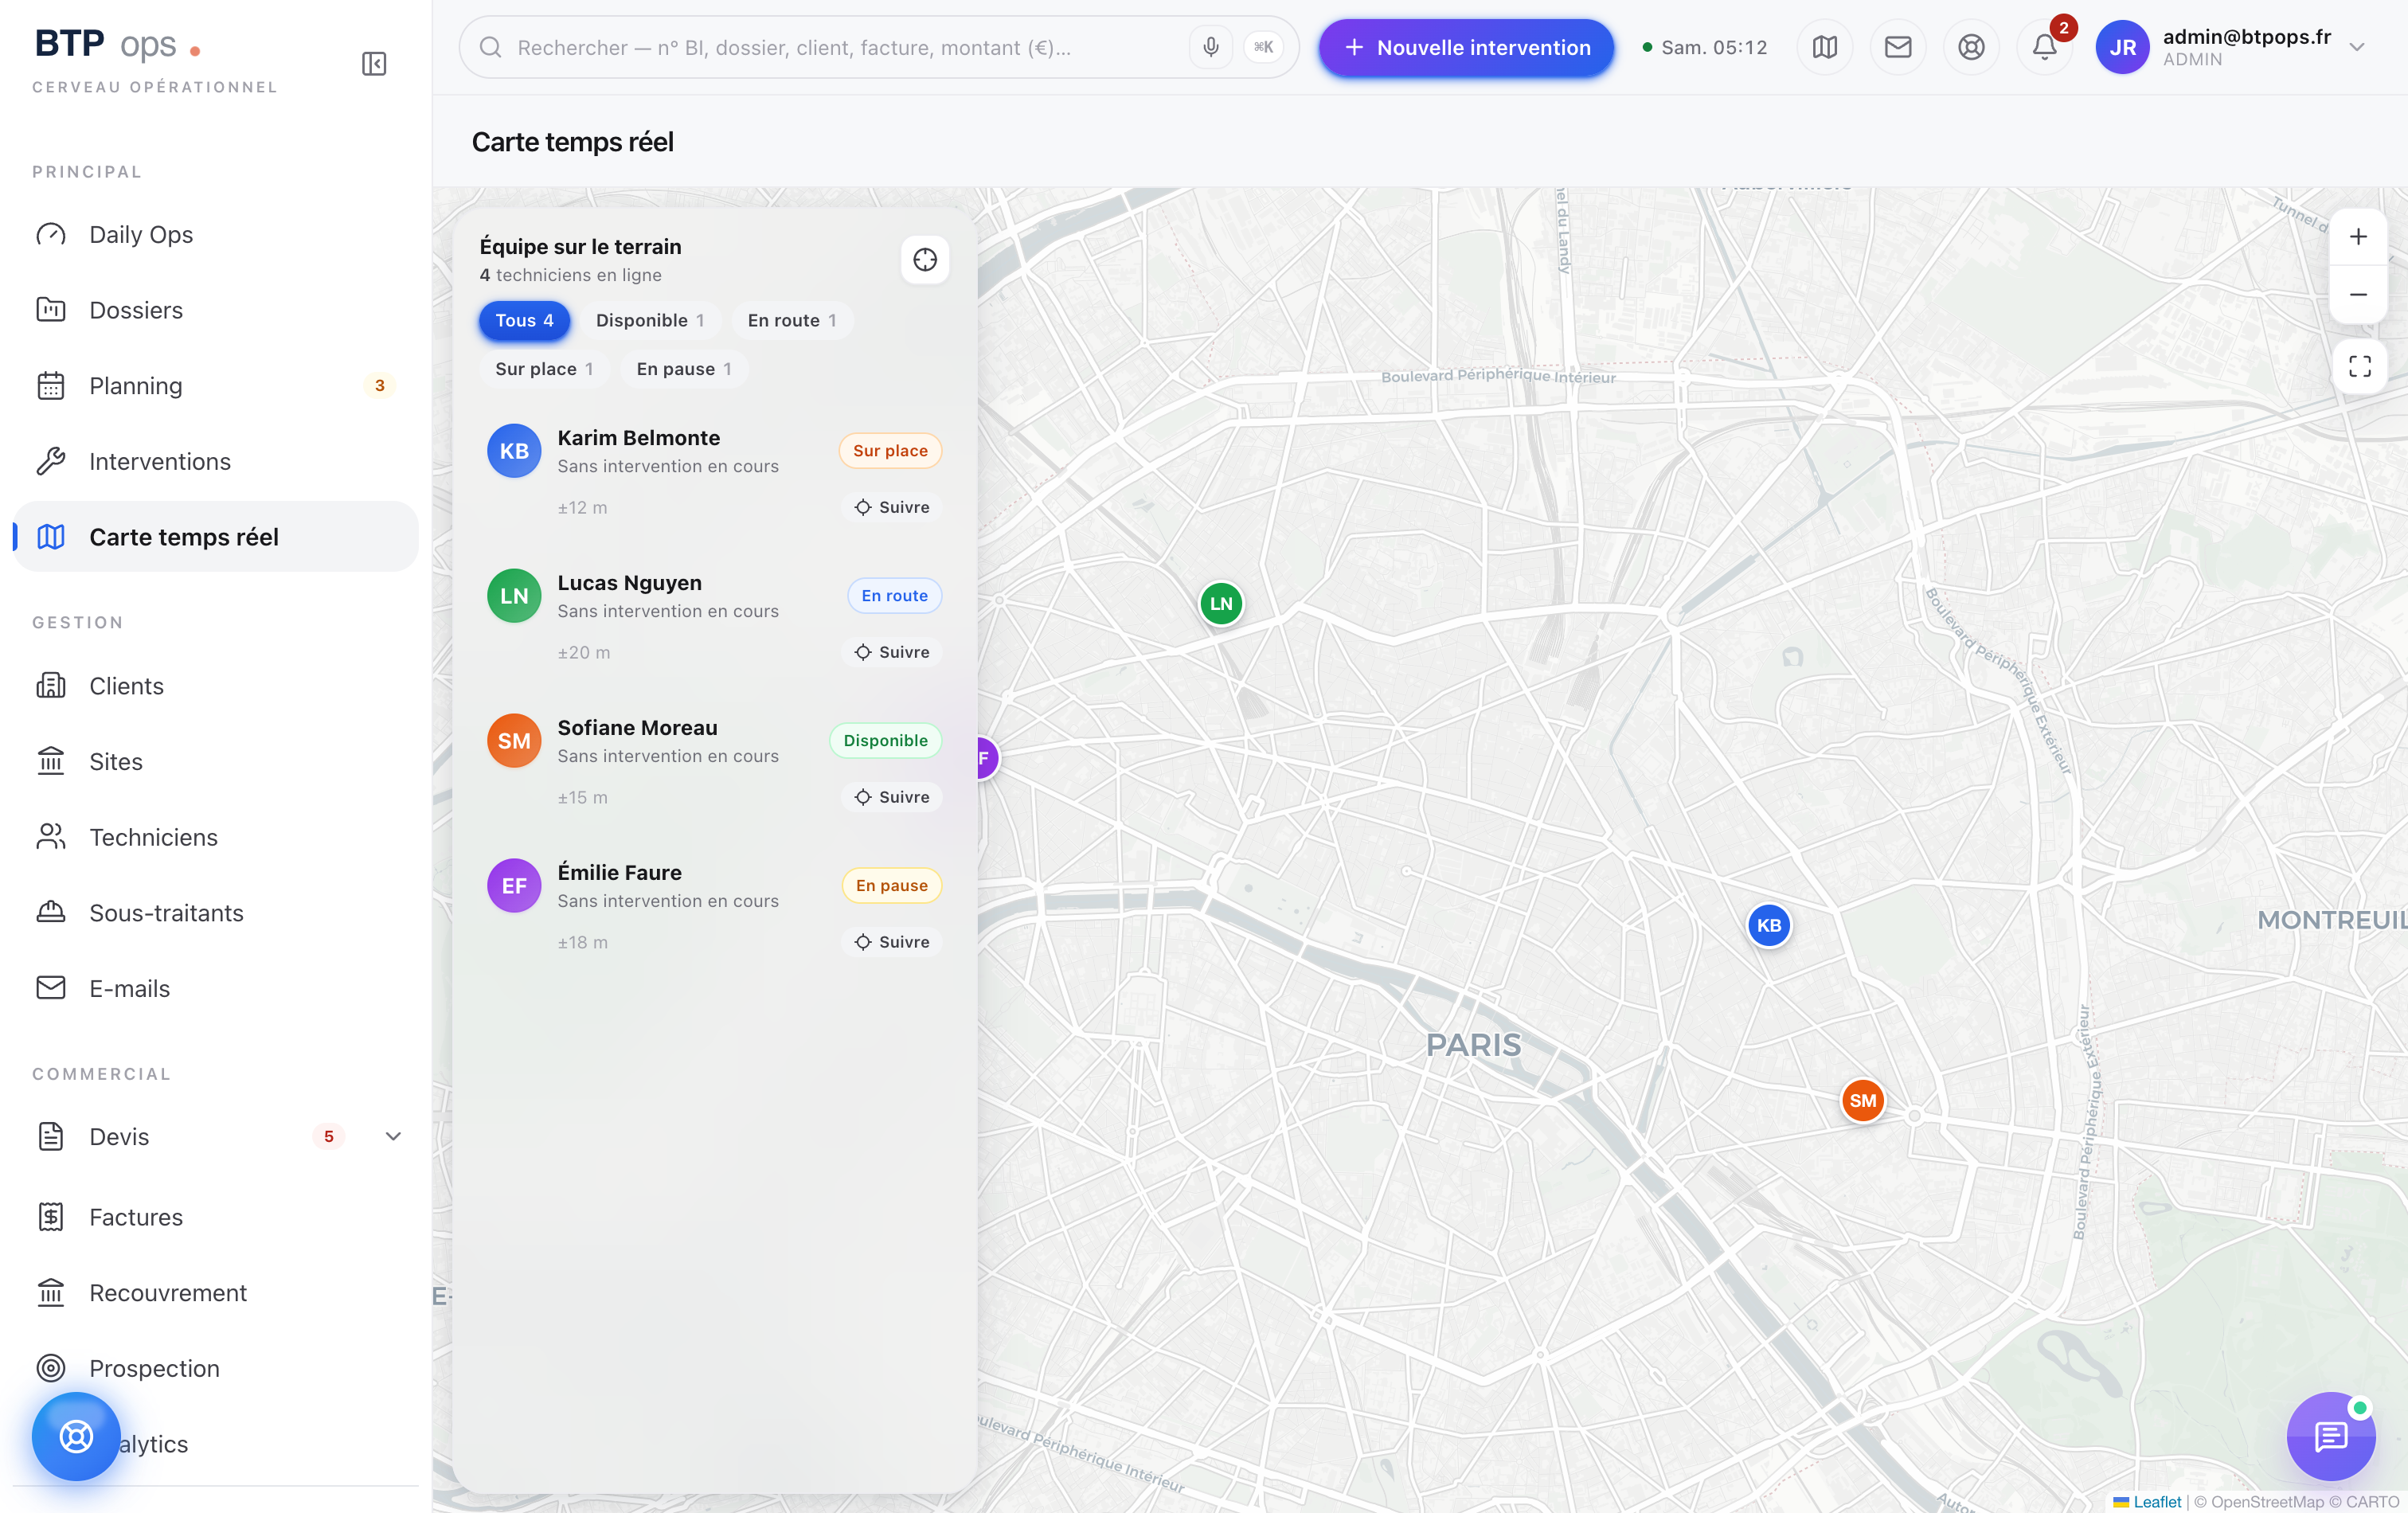This screenshot has width=2408, height=1513.
Task: Collapse the sidebar with the panel icon
Action: coord(374,64)
